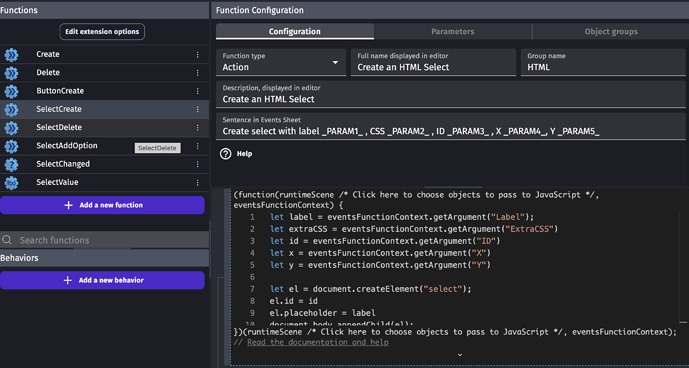Click the Search functions field

click(x=105, y=240)
